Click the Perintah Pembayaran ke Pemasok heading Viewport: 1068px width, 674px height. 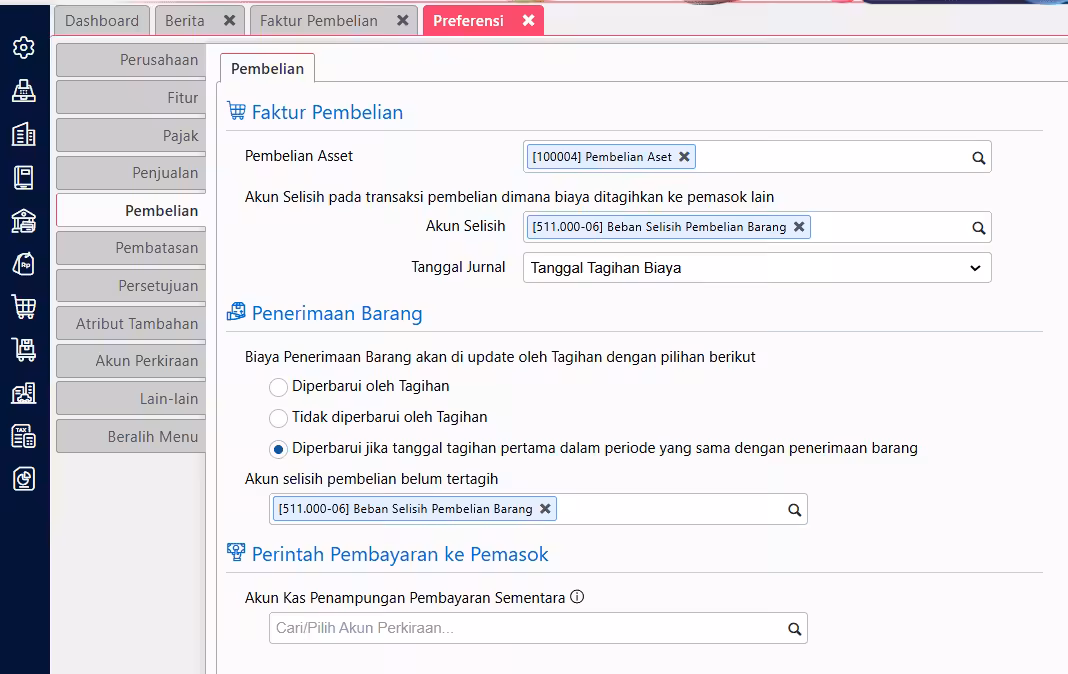400,554
